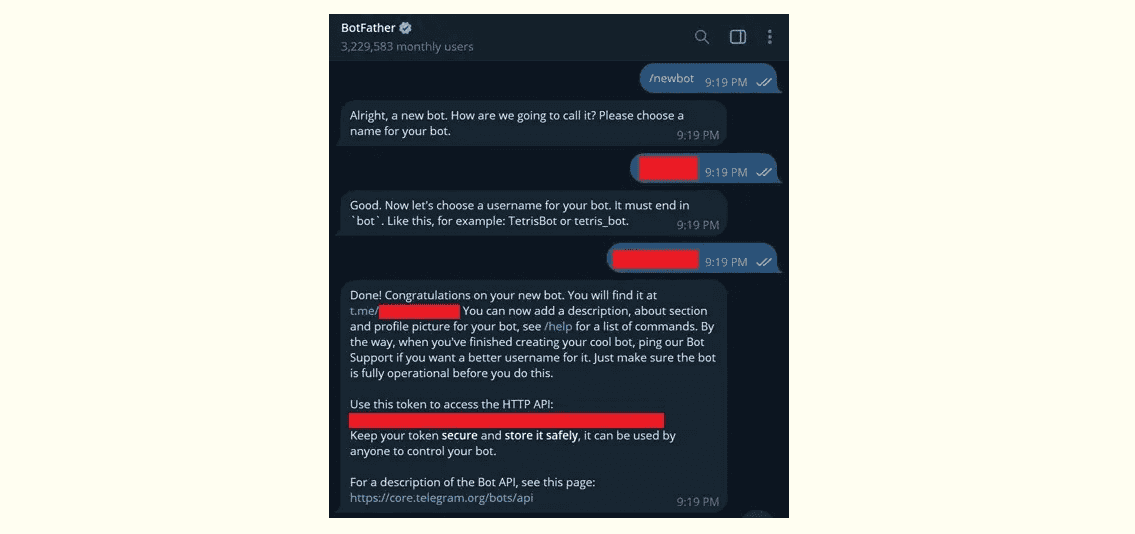Viewport: 1135px width, 534px height.
Task: Open the /help command link
Action: [x=558, y=326]
